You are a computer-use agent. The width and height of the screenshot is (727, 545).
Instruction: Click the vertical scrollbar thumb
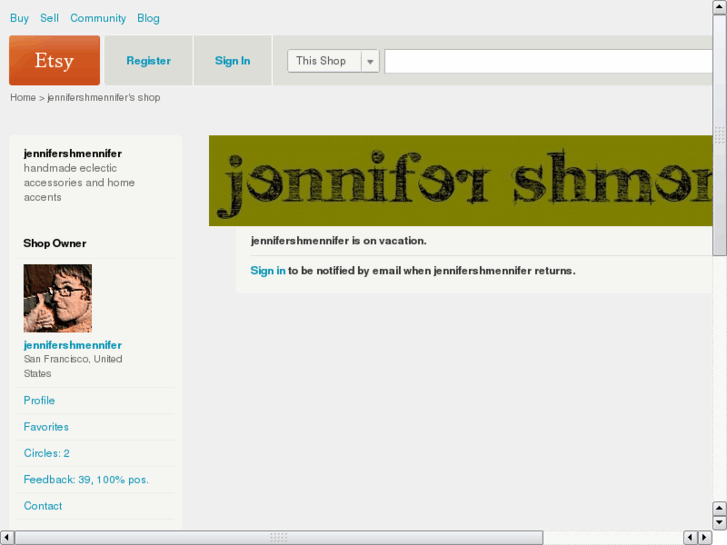[x=719, y=135]
